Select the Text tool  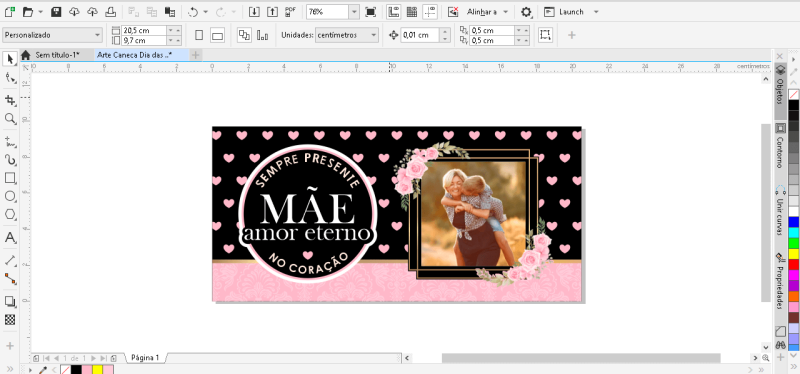pos(10,238)
